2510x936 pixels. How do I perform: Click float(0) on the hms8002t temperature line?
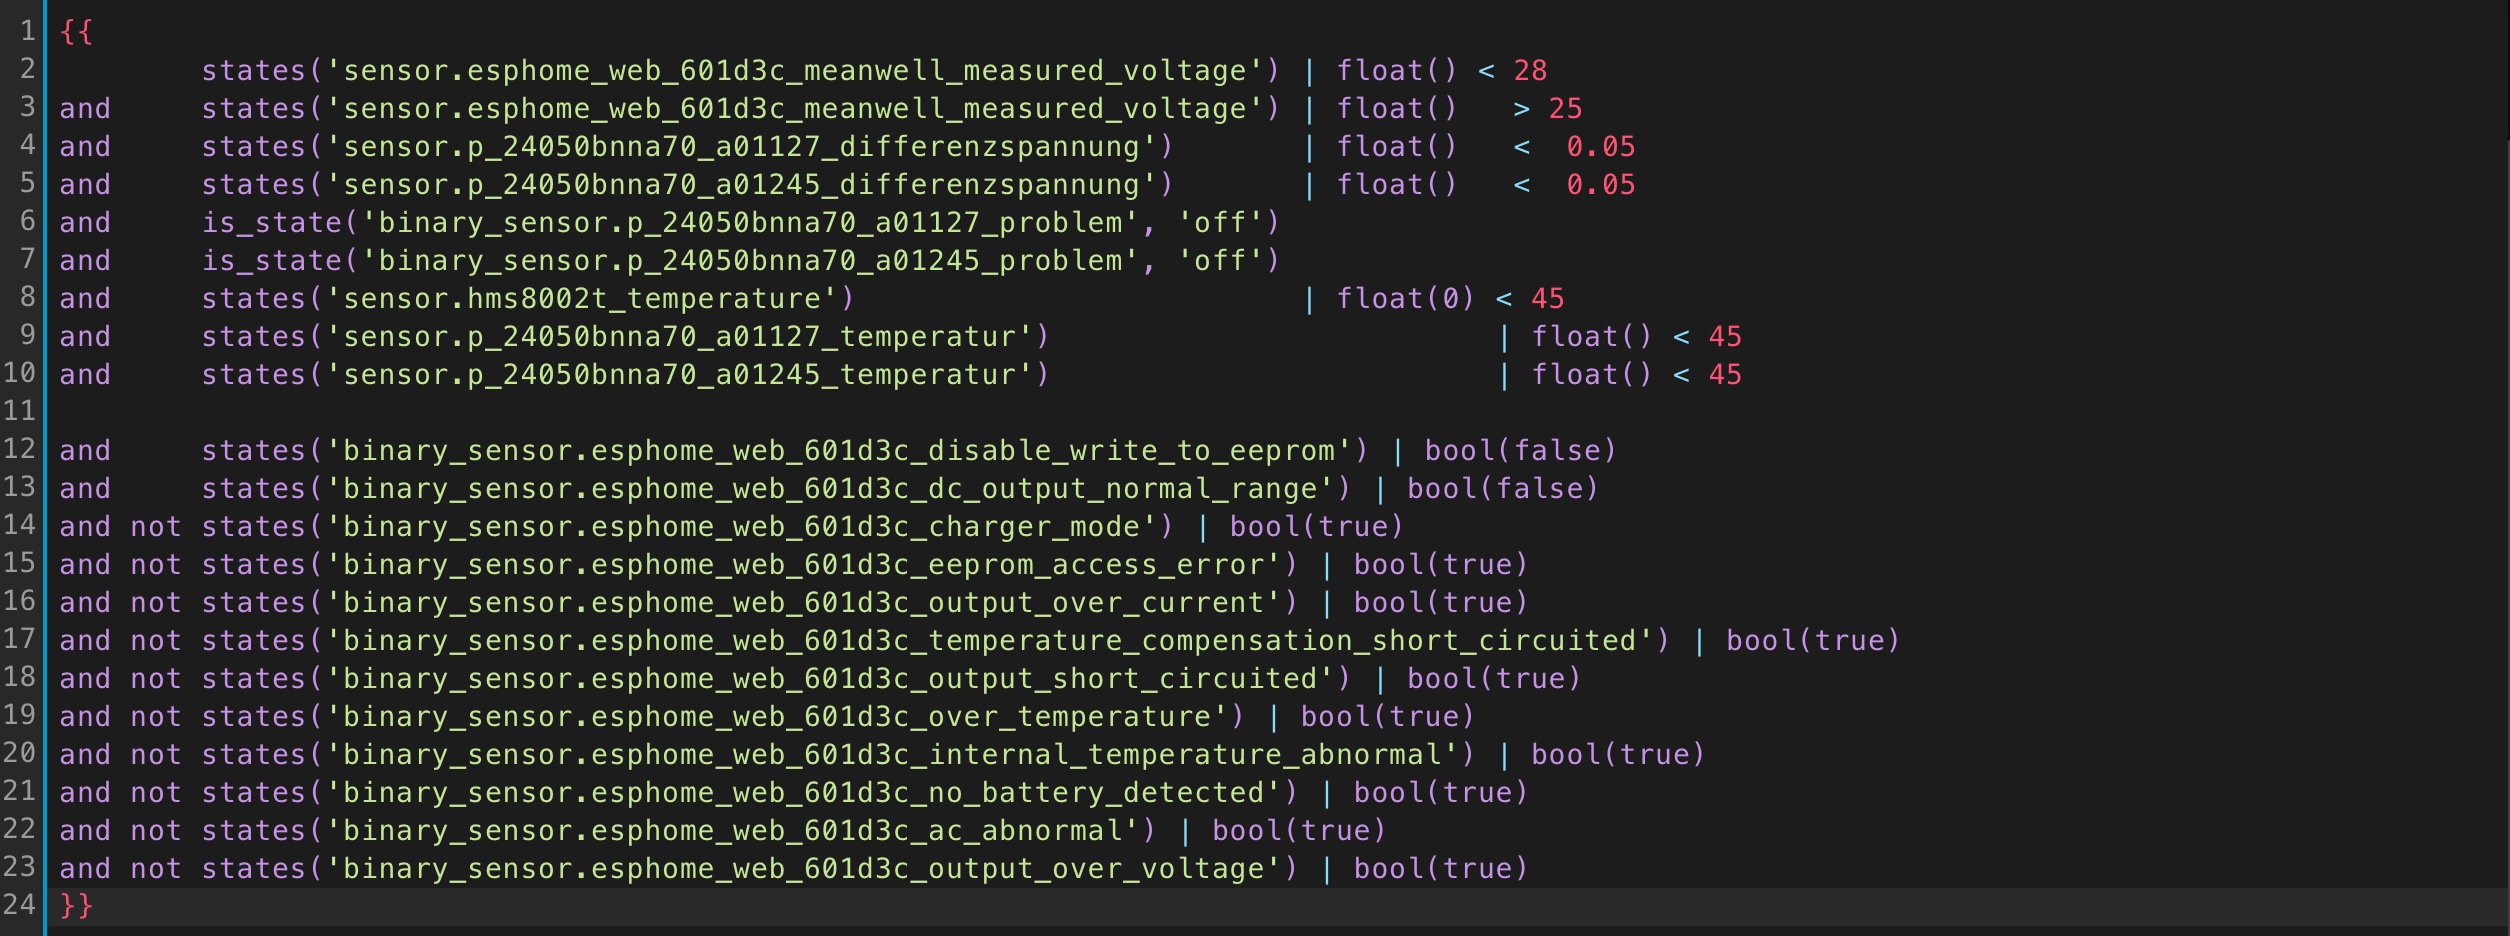(1405, 299)
